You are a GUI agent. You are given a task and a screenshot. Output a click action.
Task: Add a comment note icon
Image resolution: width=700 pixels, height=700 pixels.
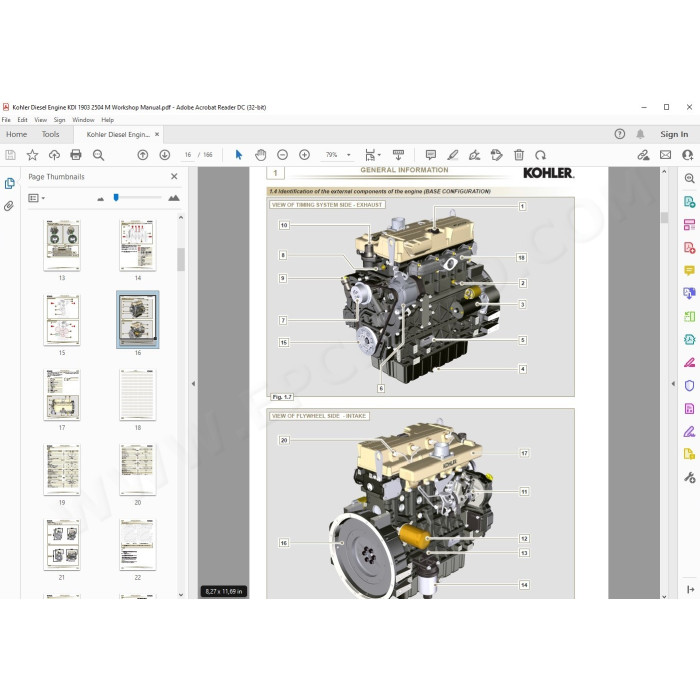[431, 155]
